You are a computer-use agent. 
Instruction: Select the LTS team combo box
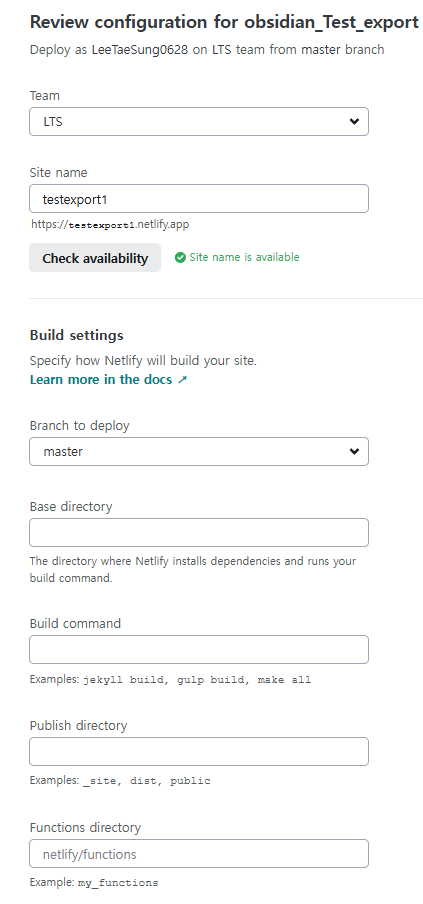pyautogui.click(x=199, y=122)
